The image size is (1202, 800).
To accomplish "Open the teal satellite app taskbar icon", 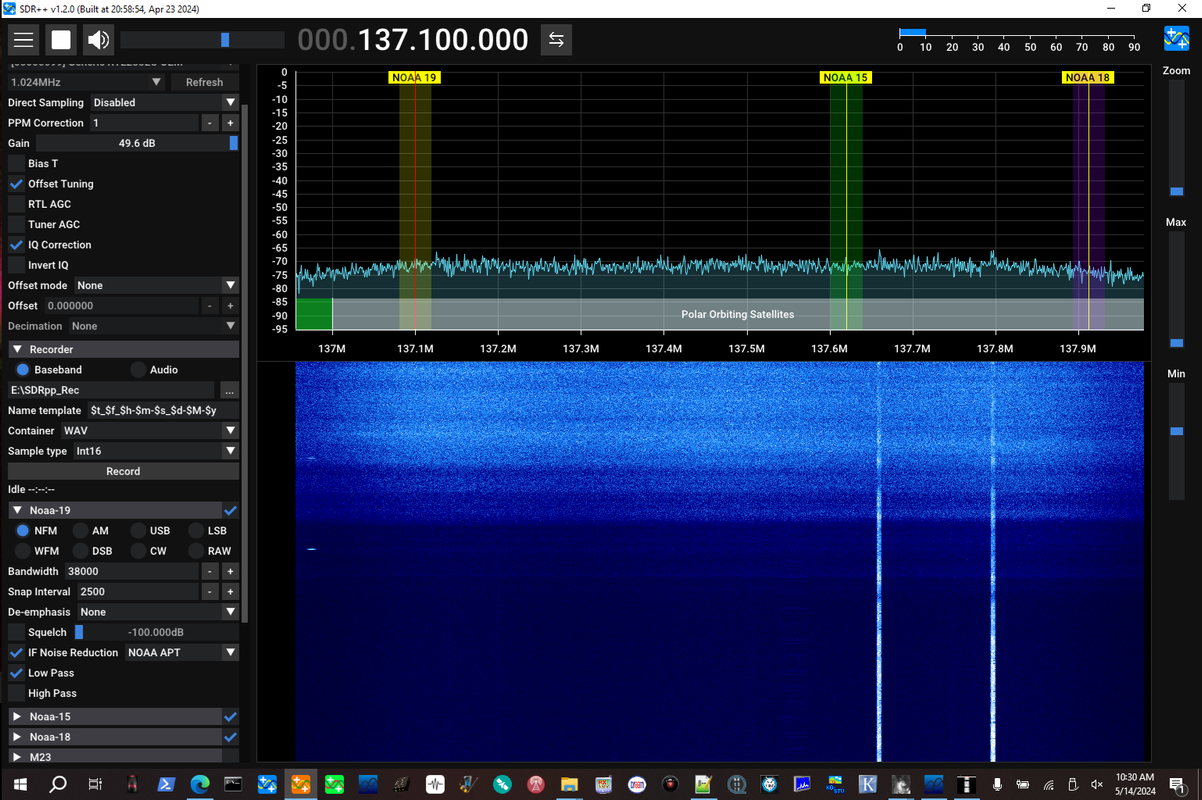I will pyautogui.click(x=502, y=785).
